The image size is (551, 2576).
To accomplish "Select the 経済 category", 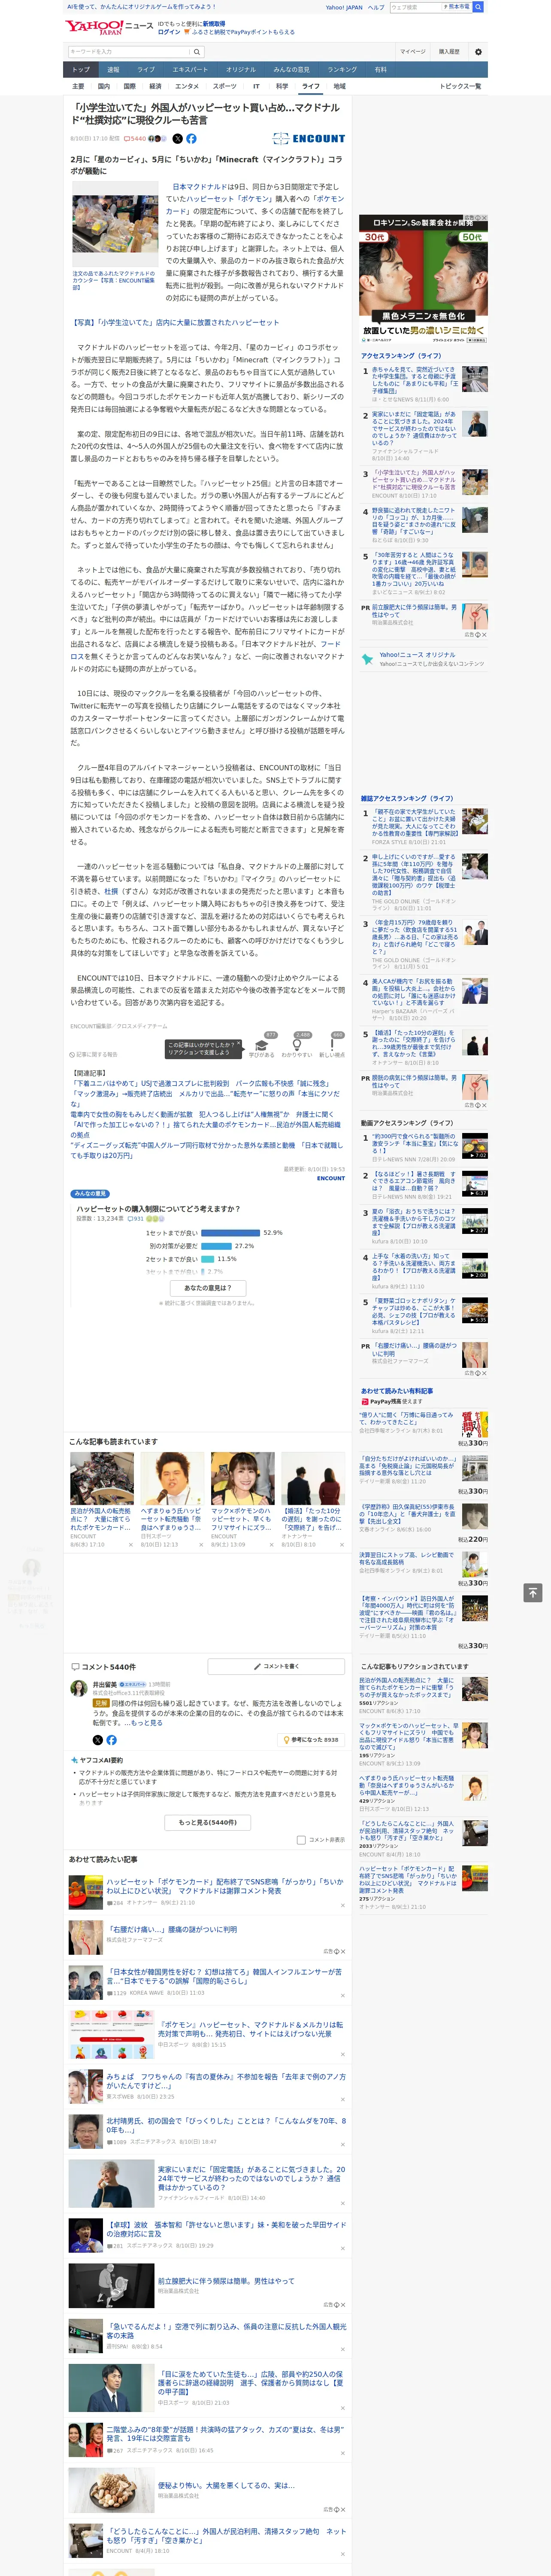I will point(155,86).
